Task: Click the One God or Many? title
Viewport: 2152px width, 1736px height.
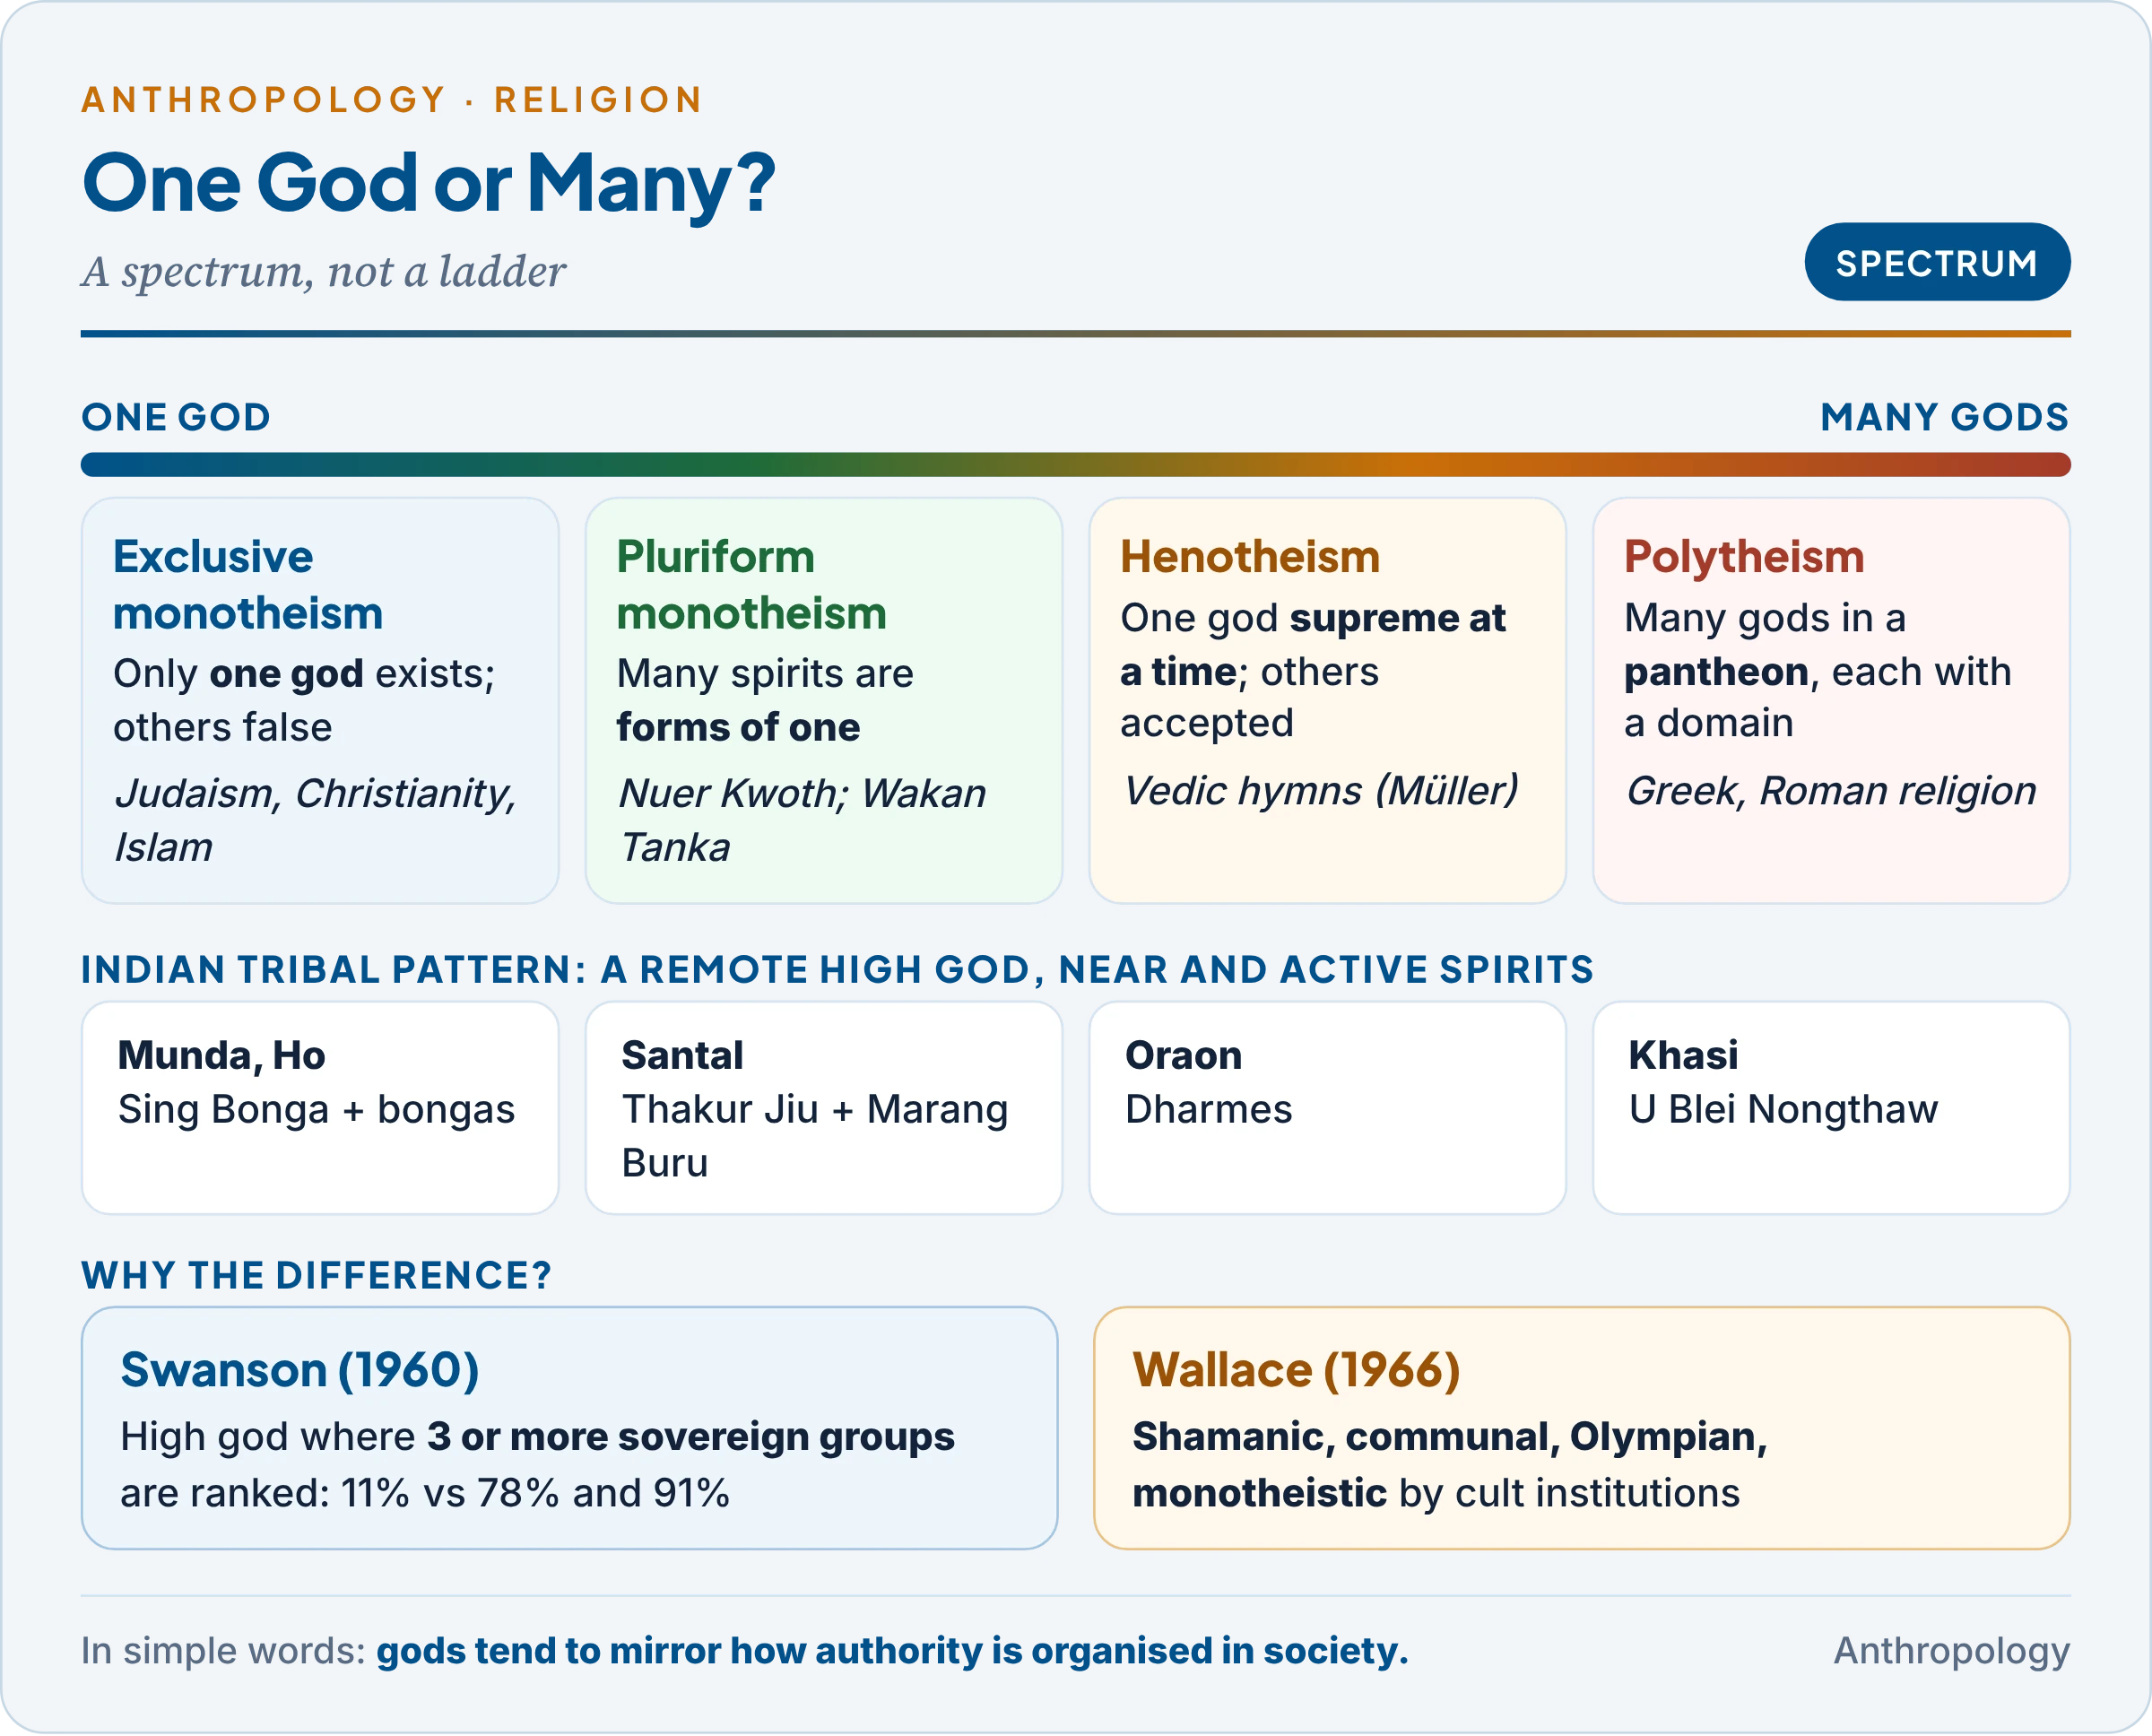Action: pyautogui.click(x=429, y=184)
